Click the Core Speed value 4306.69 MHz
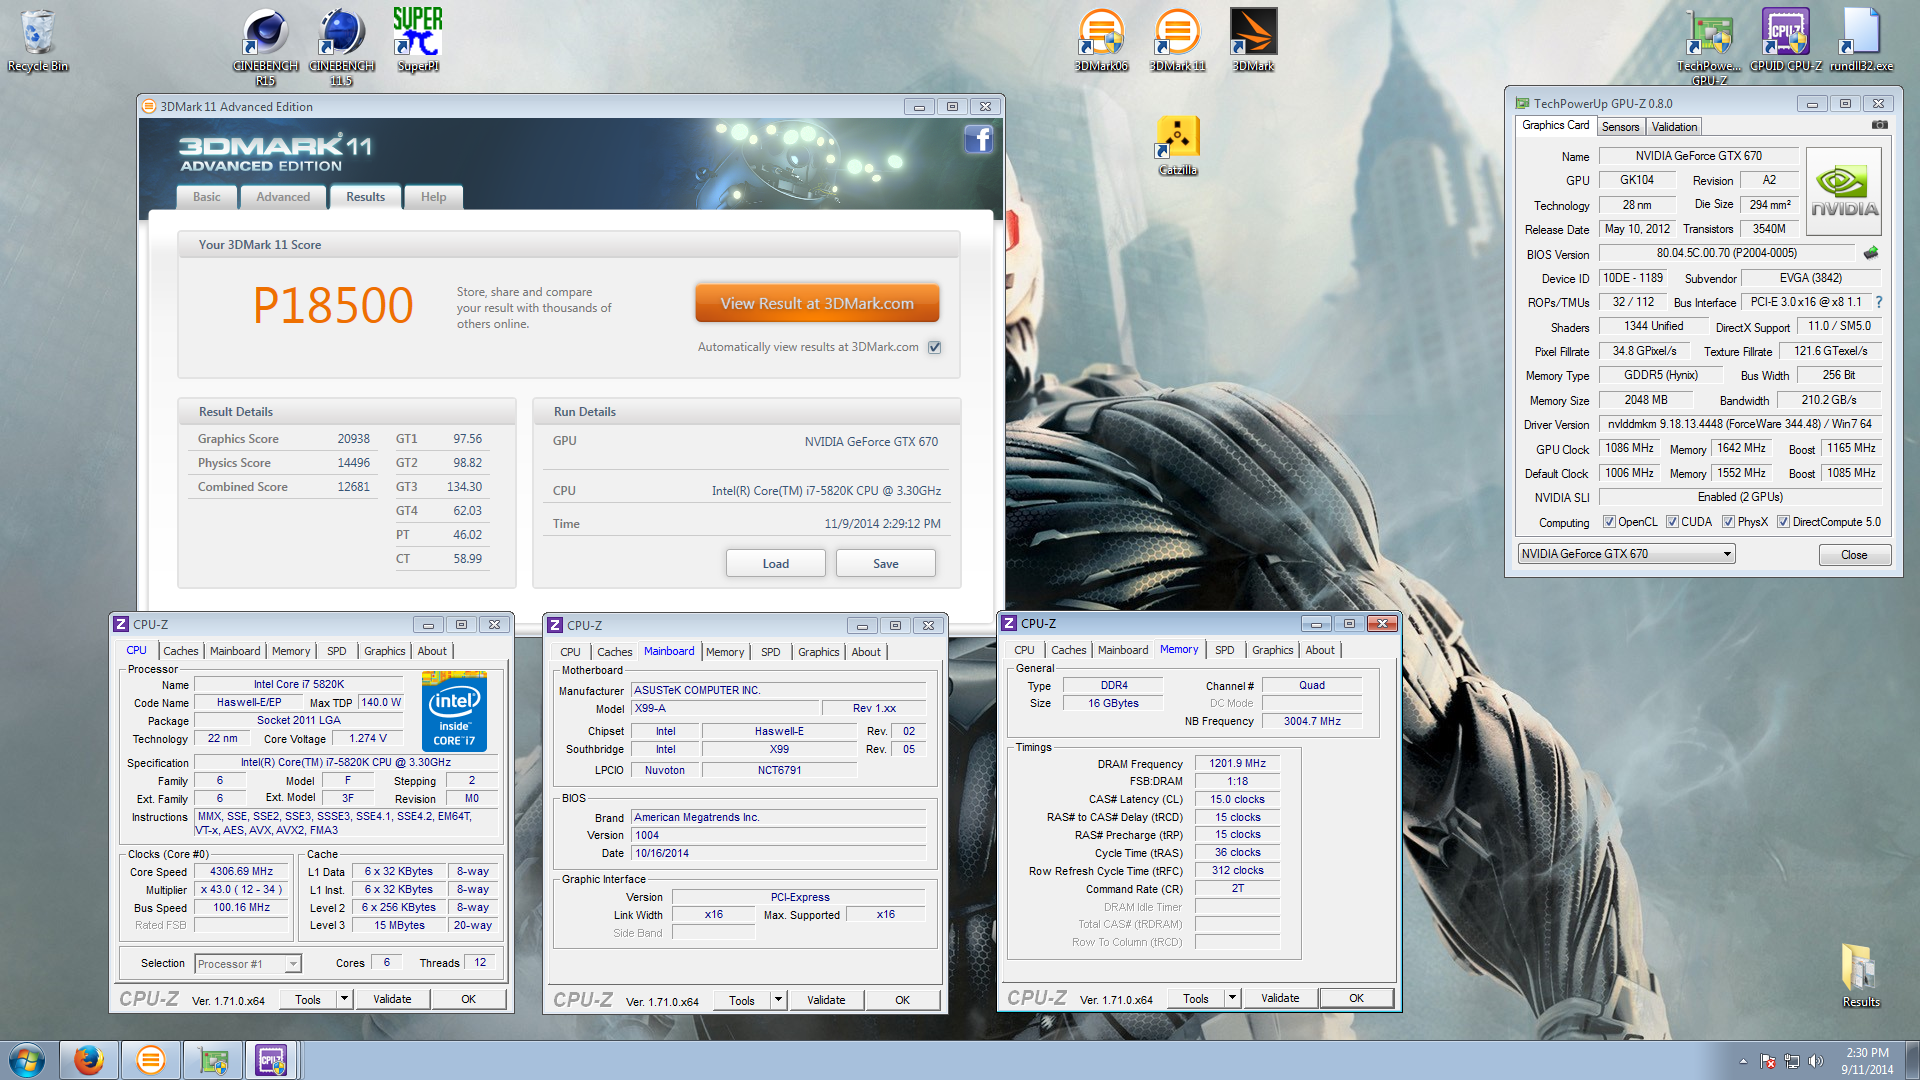The width and height of the screenshot is (1920, 1080). [241, 872]
